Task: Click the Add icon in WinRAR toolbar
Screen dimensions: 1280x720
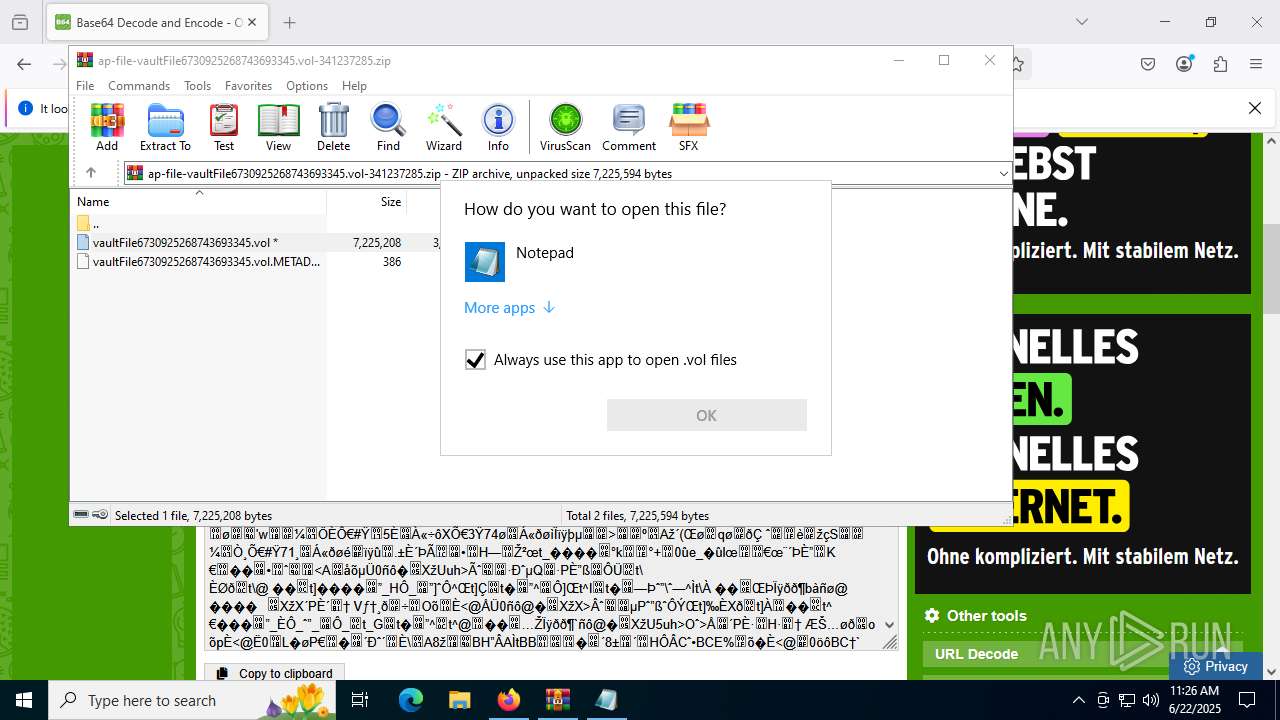Action: tap(107, 127)
